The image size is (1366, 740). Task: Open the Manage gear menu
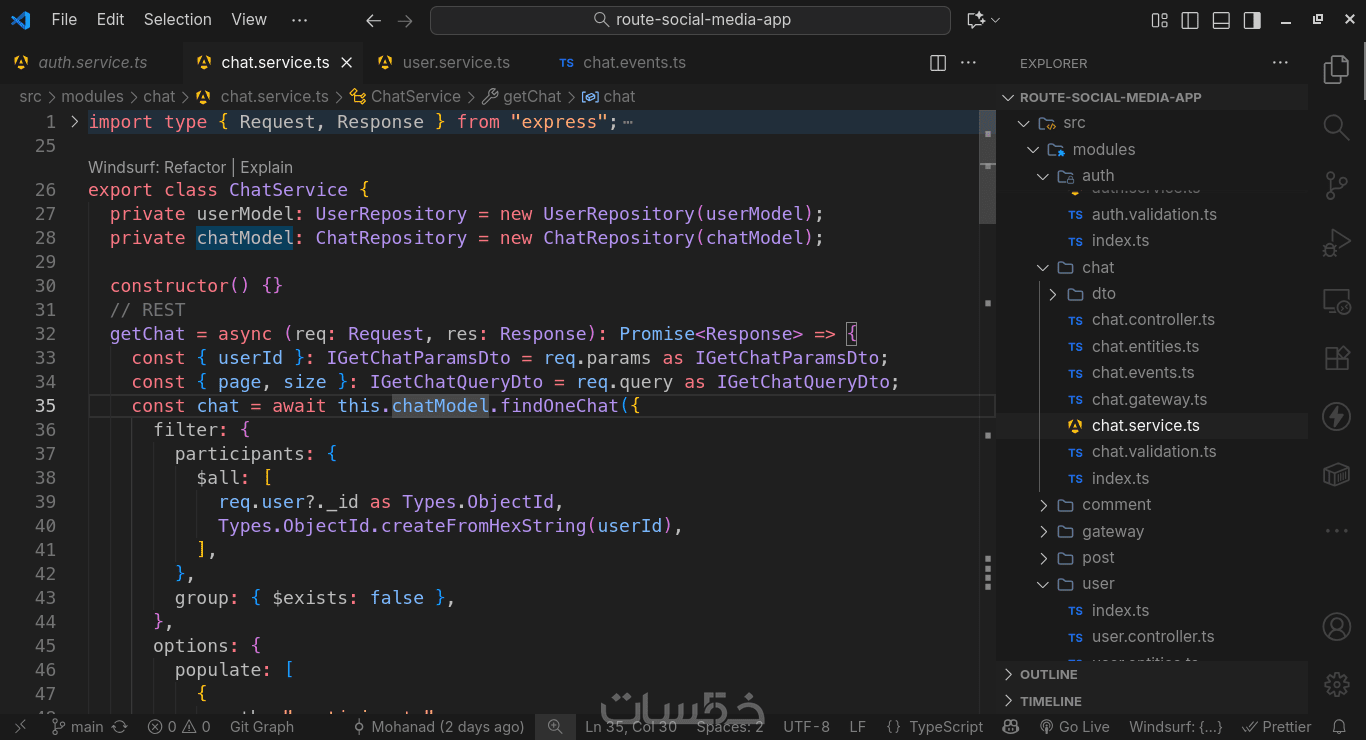coord(1337,684)
